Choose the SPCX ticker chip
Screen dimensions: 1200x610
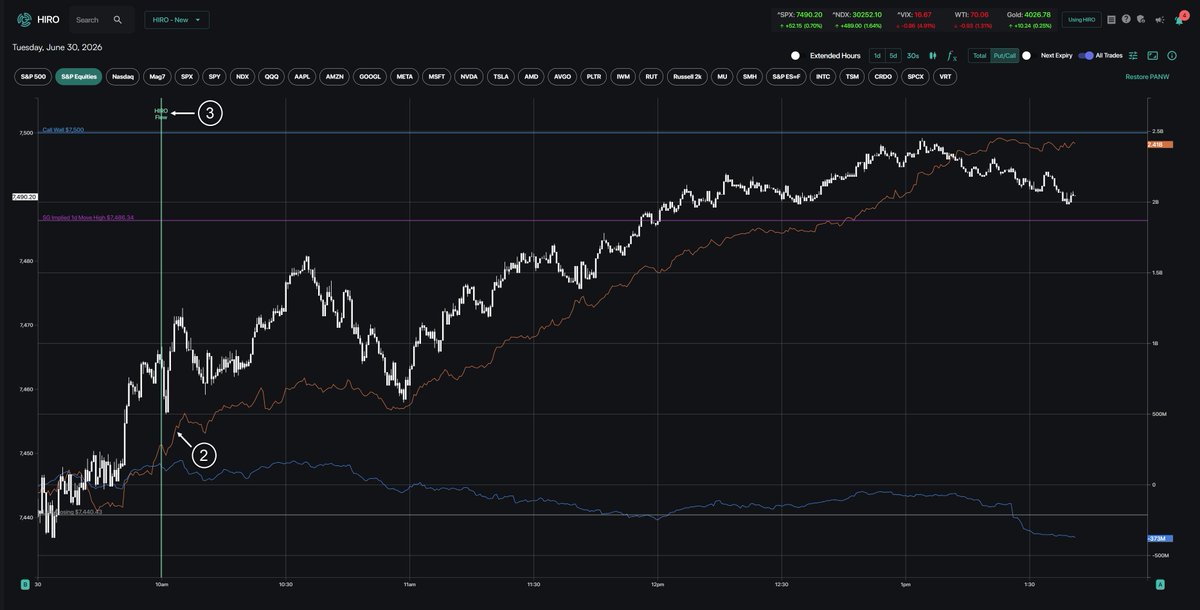point(915,76)
